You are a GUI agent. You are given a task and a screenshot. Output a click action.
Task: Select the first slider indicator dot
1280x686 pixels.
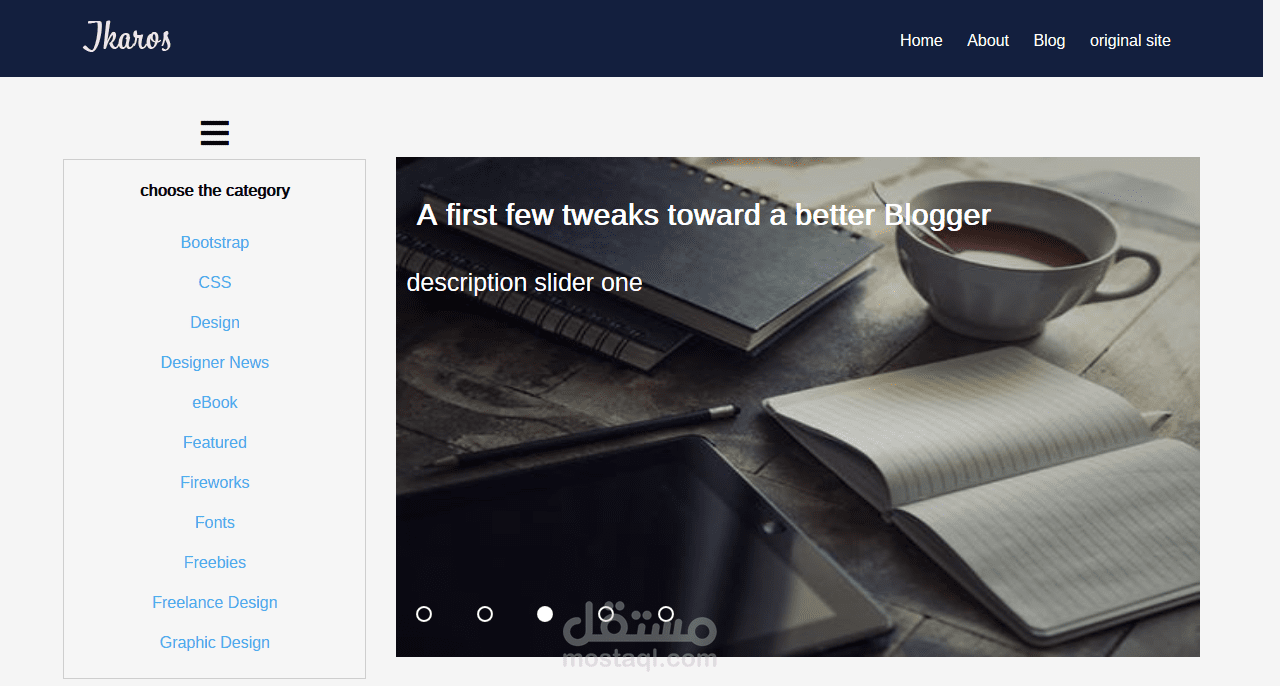pyautogui.click(x=424, y=614)
